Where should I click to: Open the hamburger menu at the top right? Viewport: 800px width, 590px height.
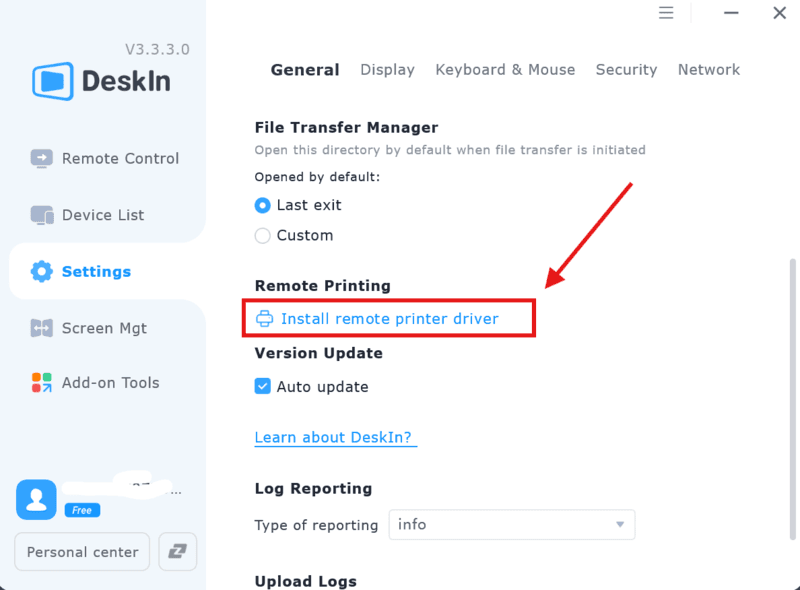coord(666,13)
